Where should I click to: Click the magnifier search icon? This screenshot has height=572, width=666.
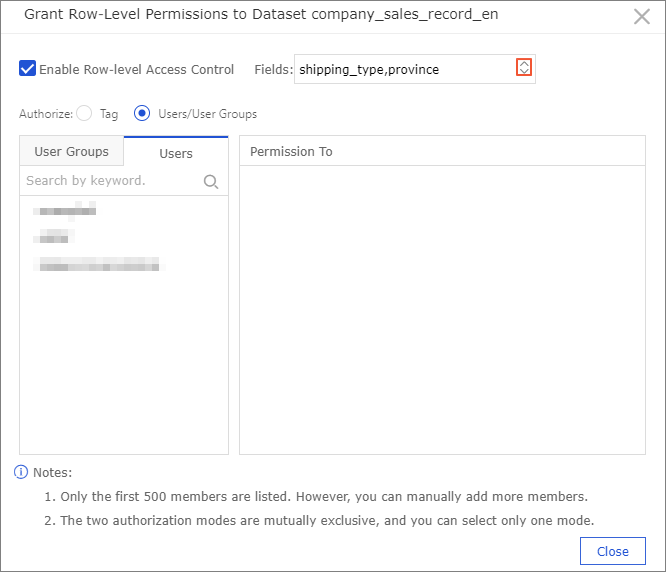[211, 182]
